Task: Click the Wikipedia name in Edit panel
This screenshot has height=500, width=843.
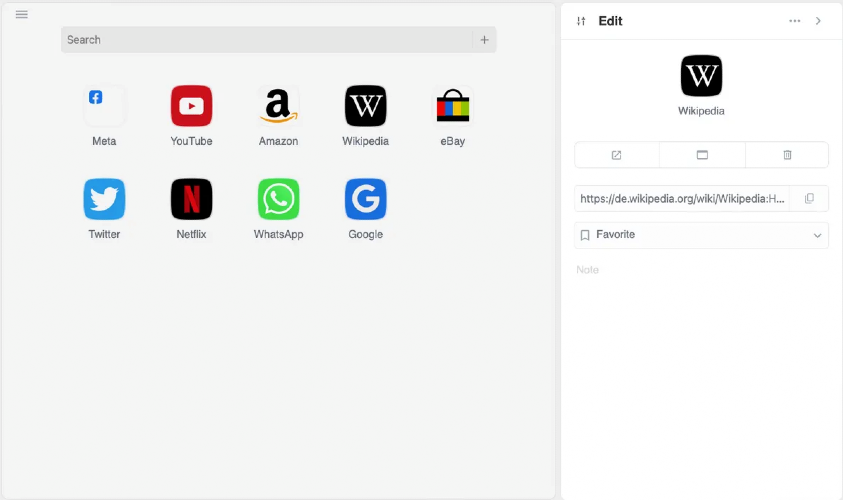Action: click(701, 111)
